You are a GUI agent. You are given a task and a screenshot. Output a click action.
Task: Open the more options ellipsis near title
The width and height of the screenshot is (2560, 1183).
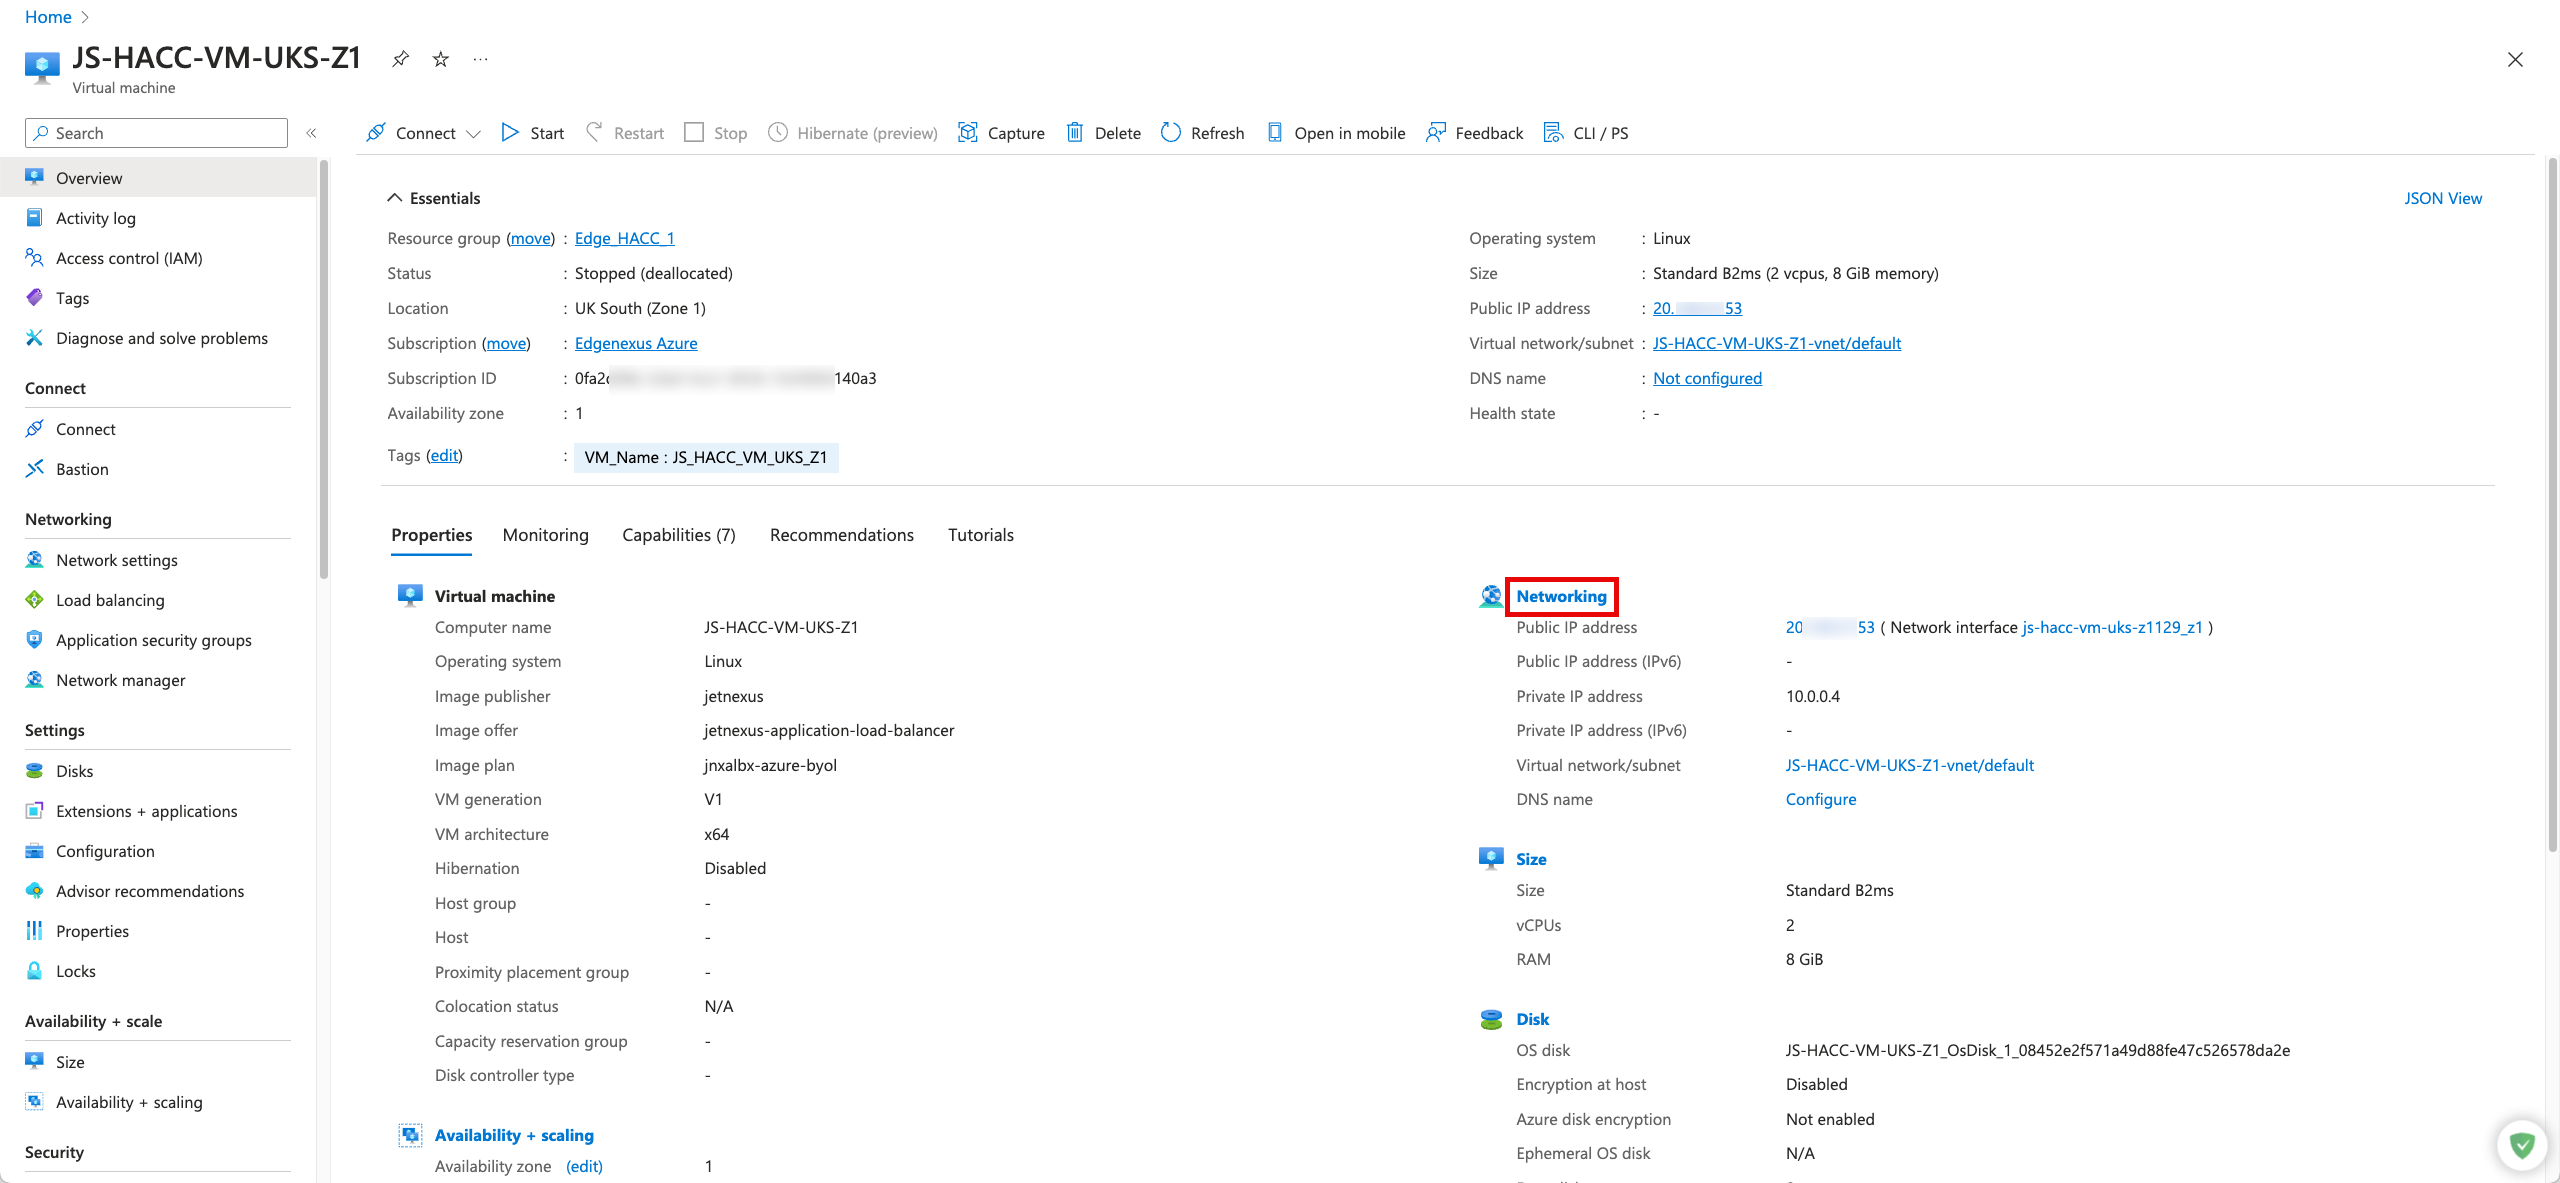[x=481, y=59]
